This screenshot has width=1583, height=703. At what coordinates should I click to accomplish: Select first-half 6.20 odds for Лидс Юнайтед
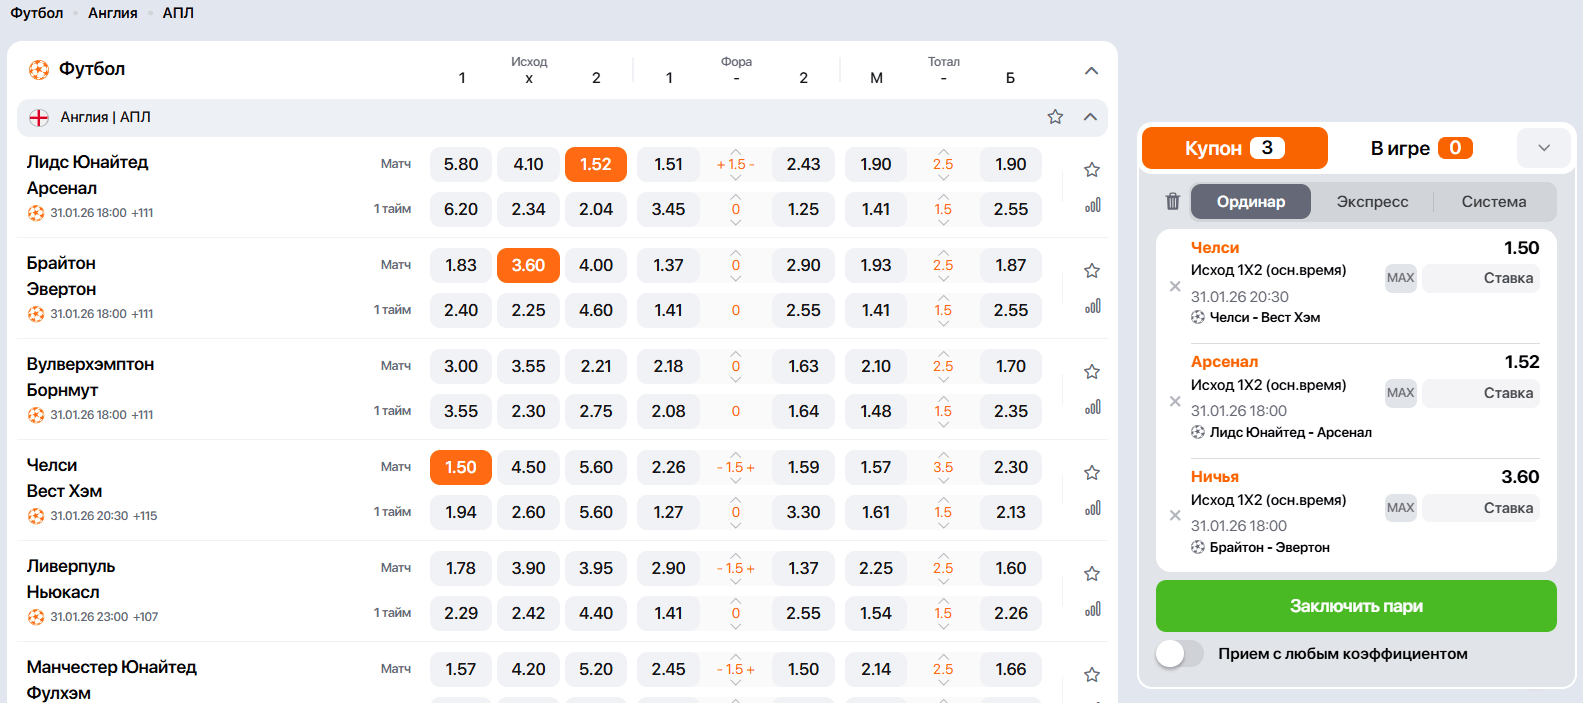[461, 209]
